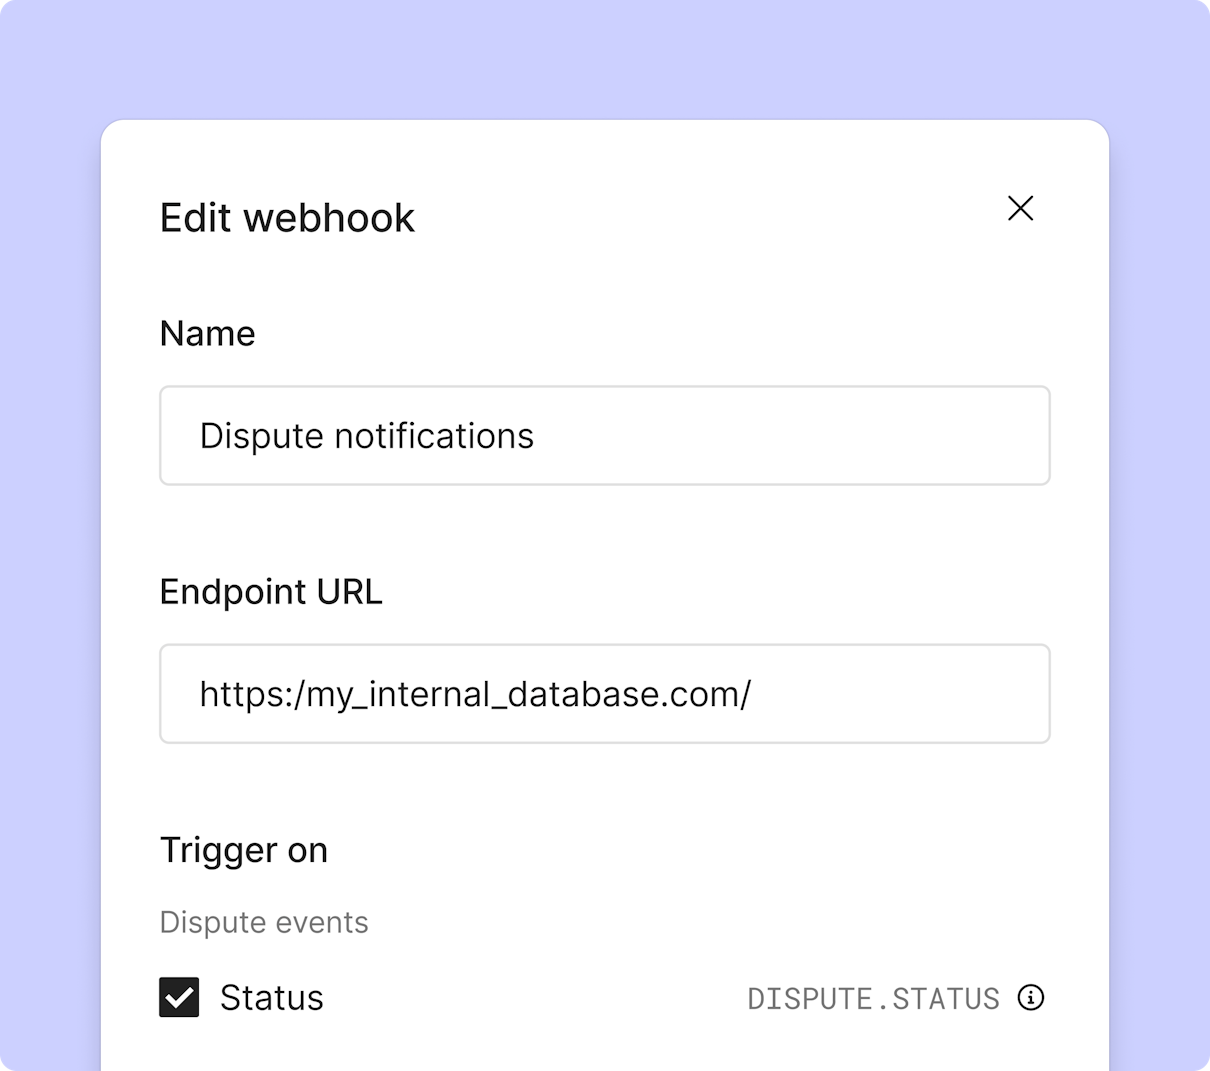1210x1071 pixels.
Task: Focus the Endpoint URL input field
Action: 605,694
